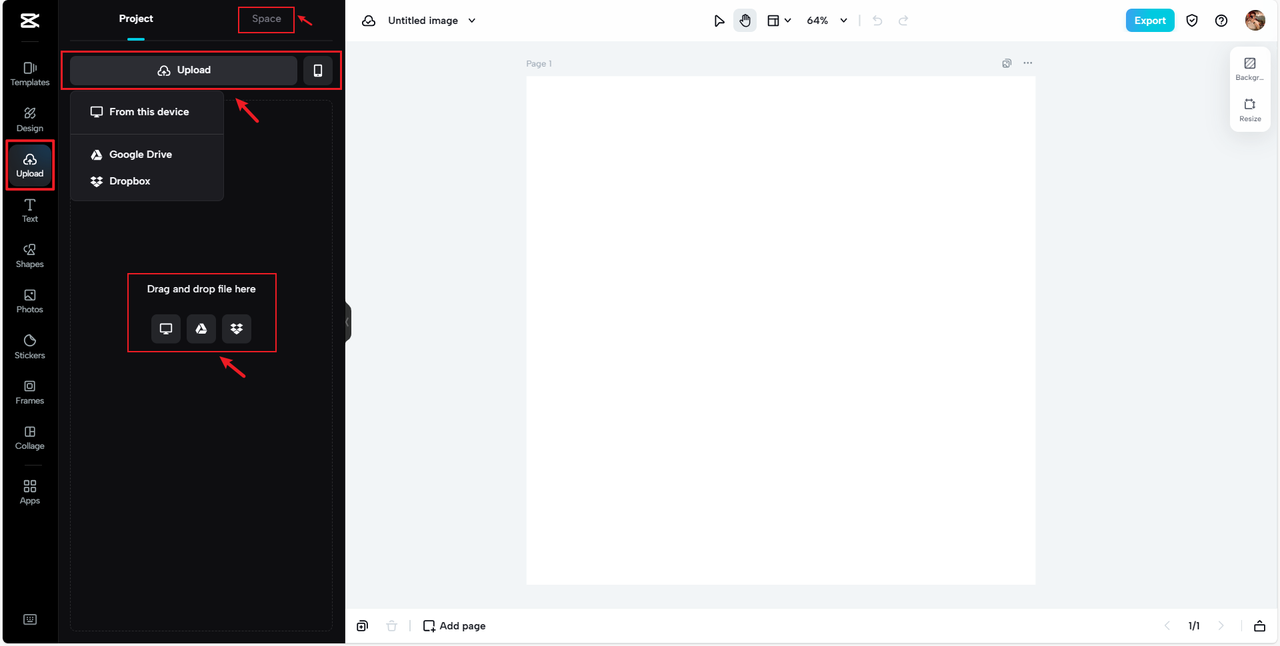Select the pointer select tool
Viewport: 1280px width, 646px height.
tap(719, 20)
